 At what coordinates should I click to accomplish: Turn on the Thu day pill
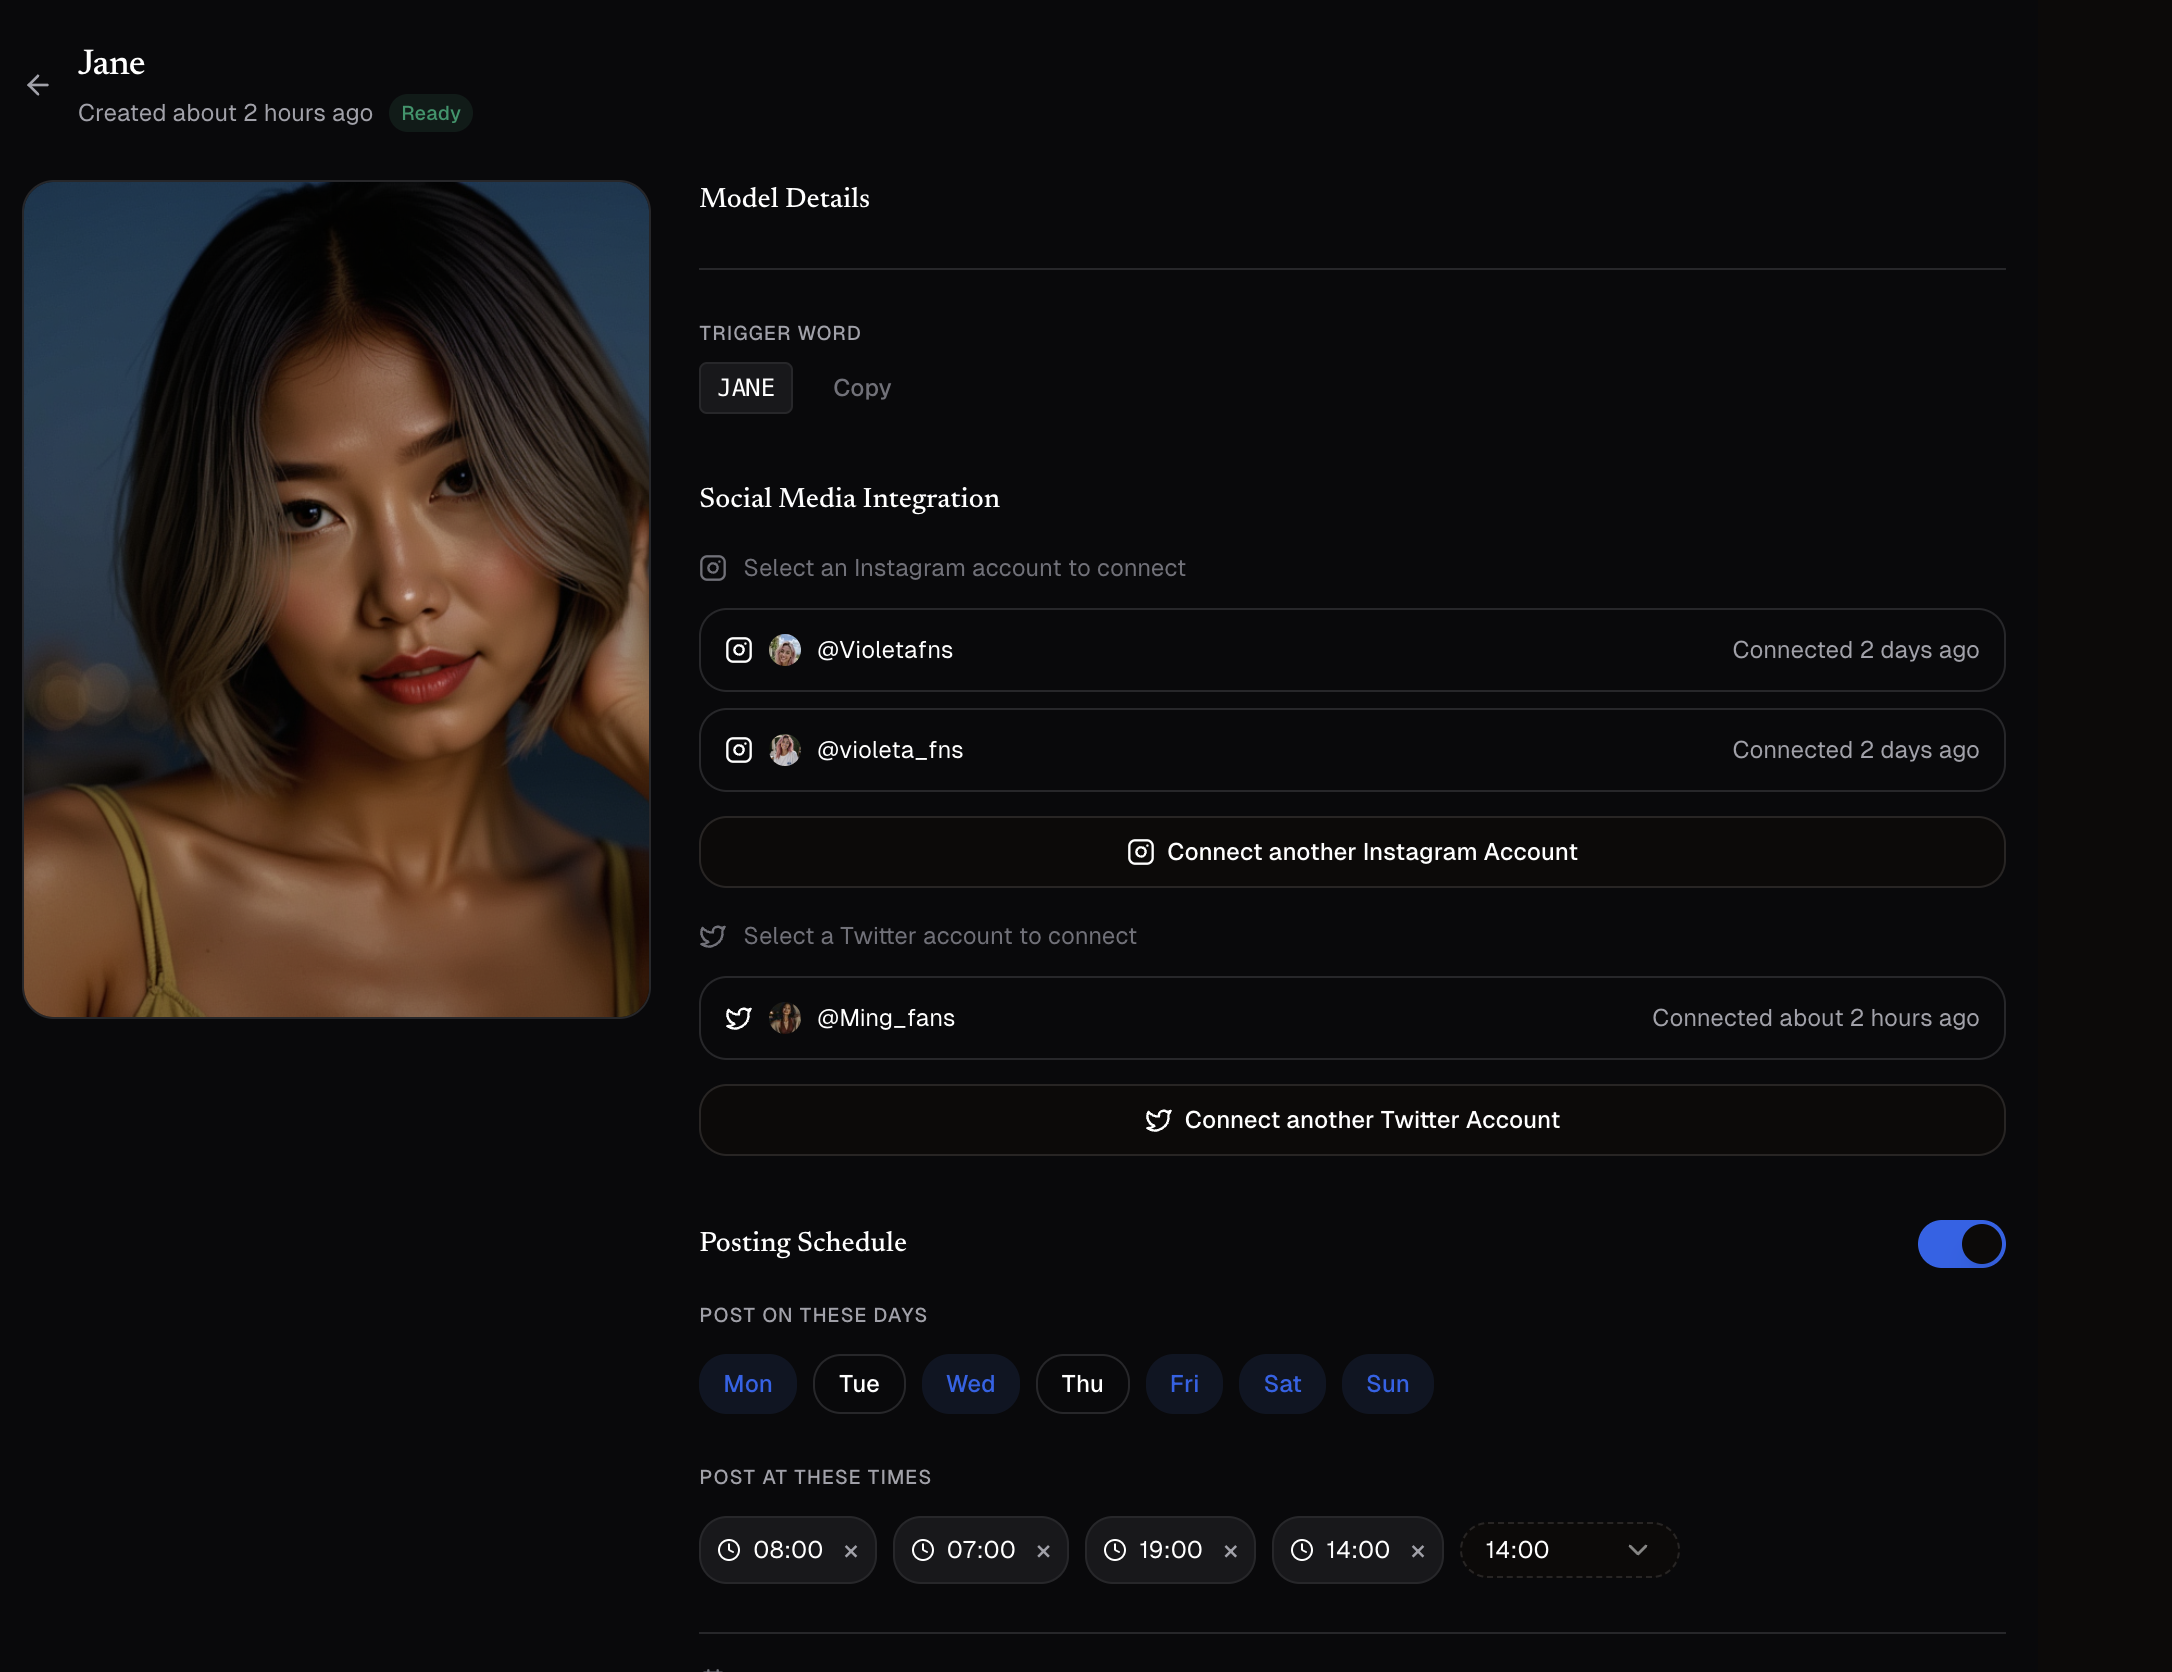point(1082,1384)
